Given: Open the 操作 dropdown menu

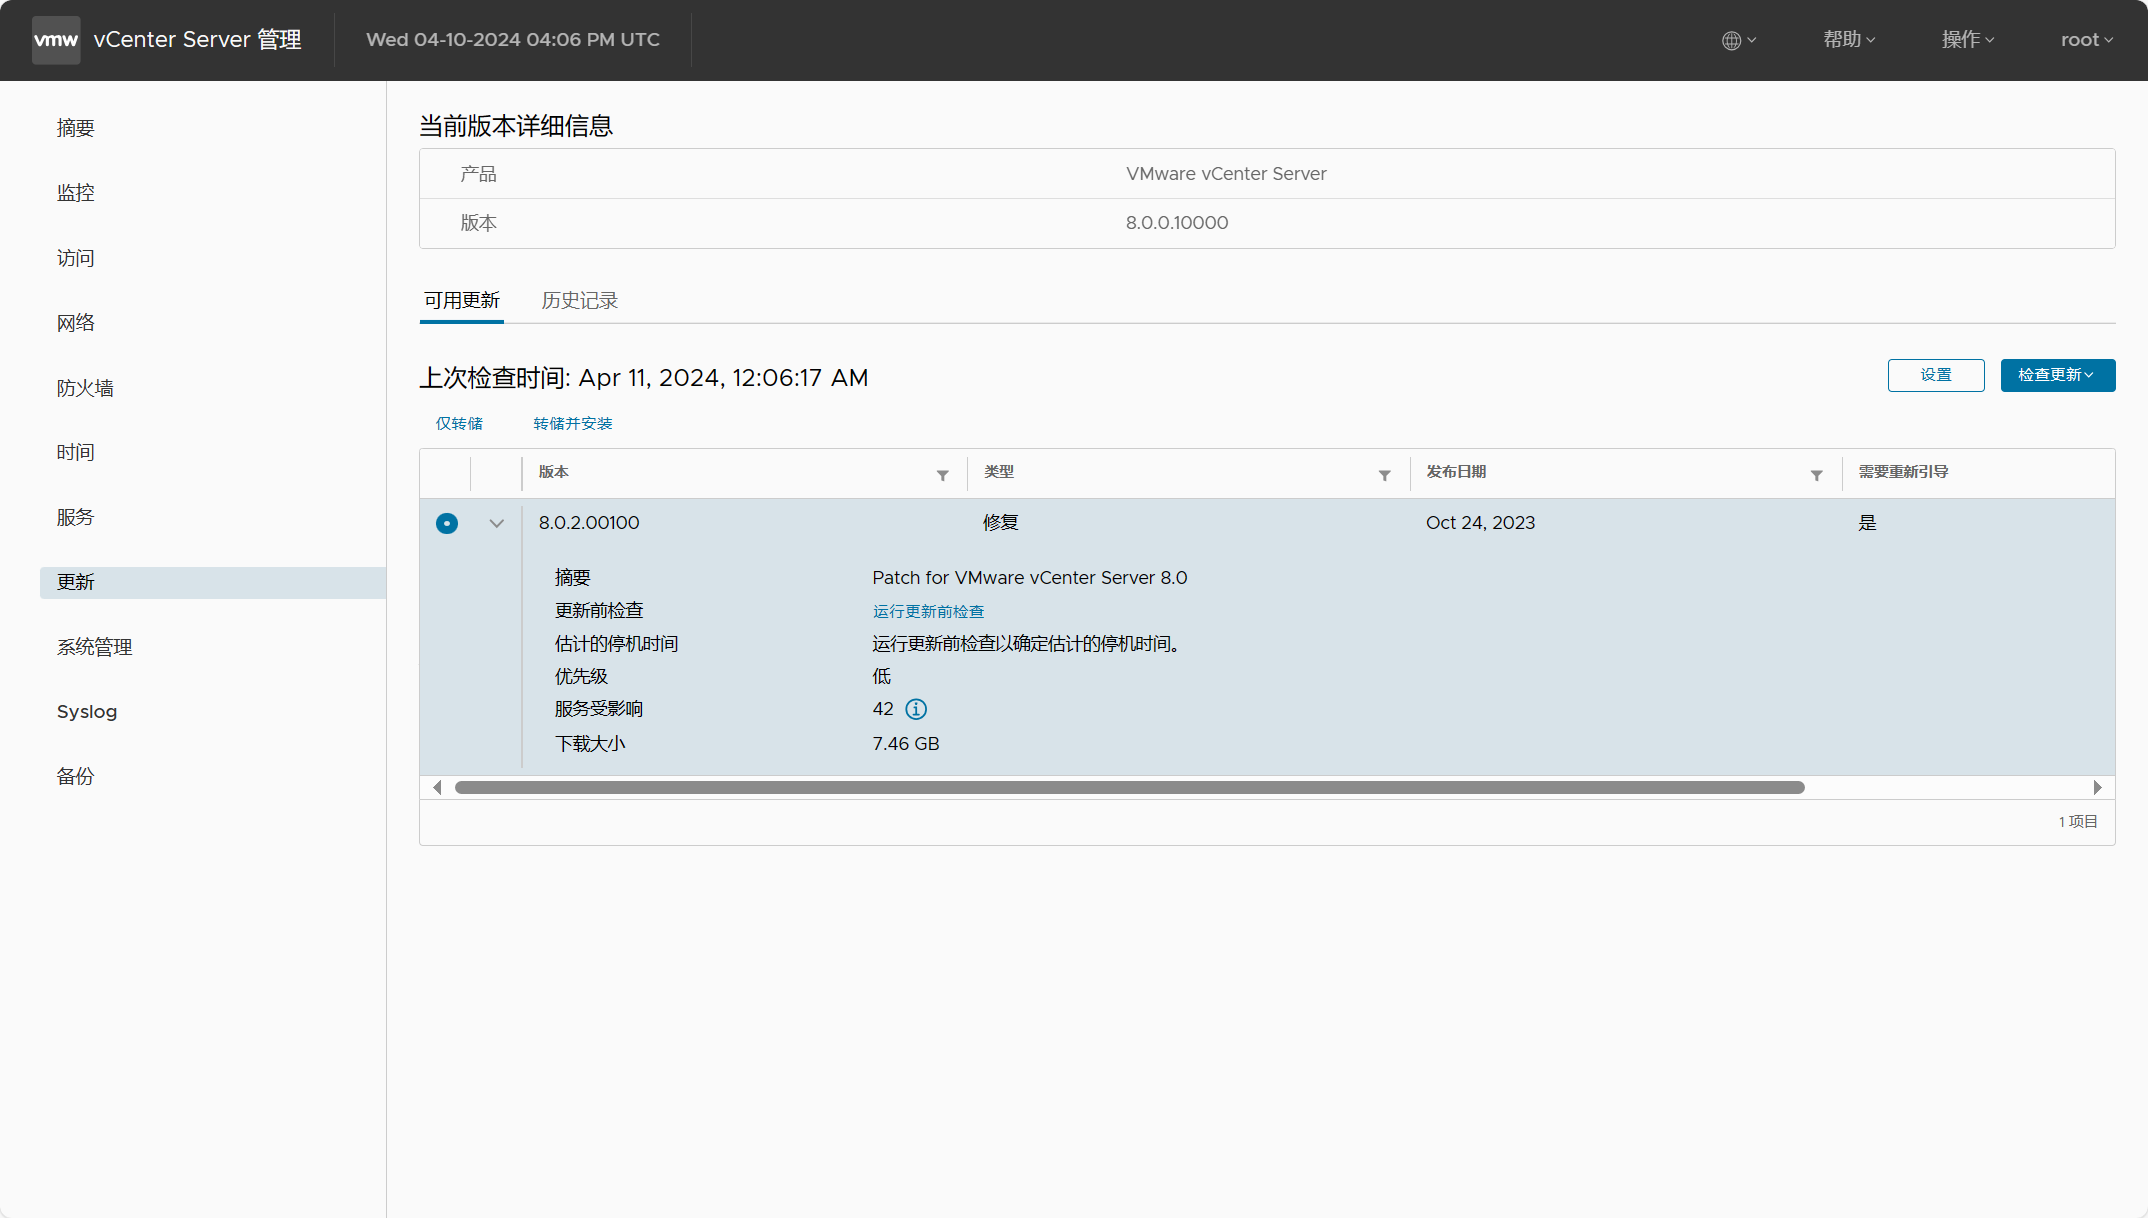Looking at the screenshot, I should pos(1968,40).
